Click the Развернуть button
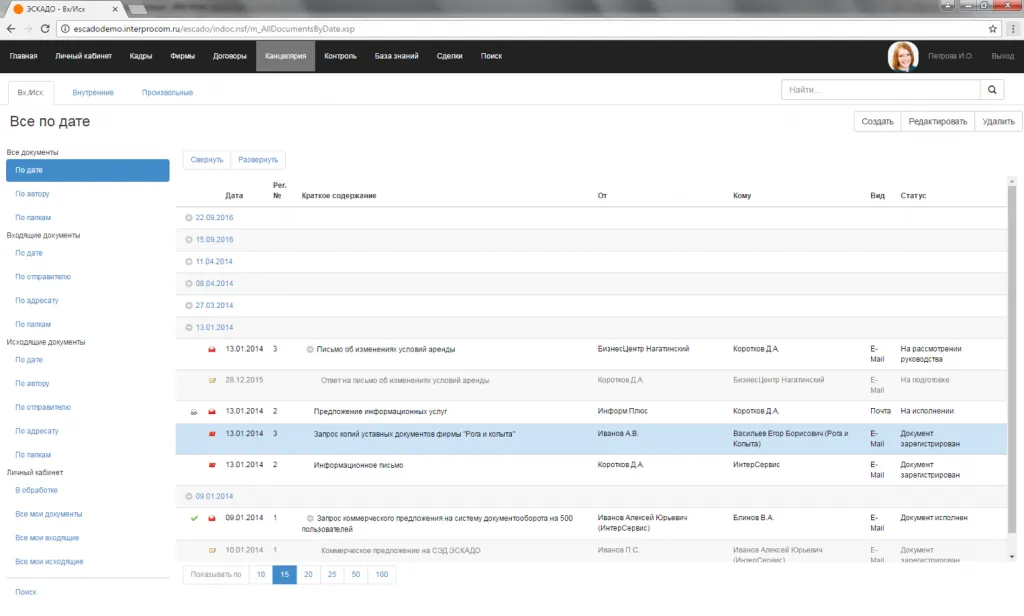This screenshot has height=616, width=1024. [258, 160]
